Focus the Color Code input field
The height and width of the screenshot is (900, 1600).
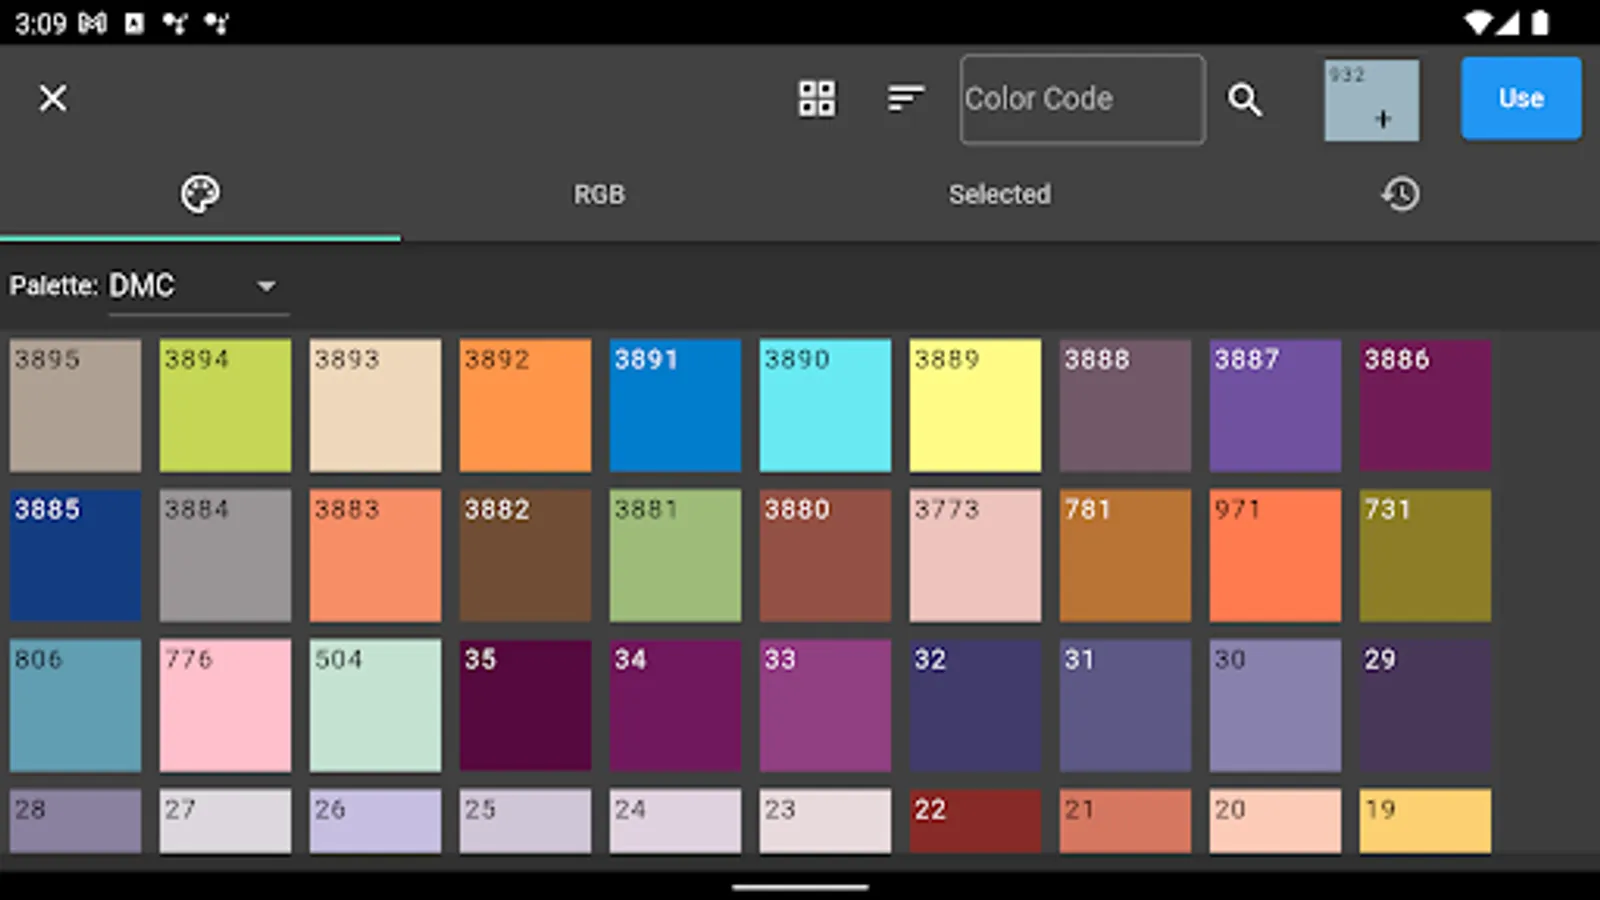click(x=1082, y=99)
